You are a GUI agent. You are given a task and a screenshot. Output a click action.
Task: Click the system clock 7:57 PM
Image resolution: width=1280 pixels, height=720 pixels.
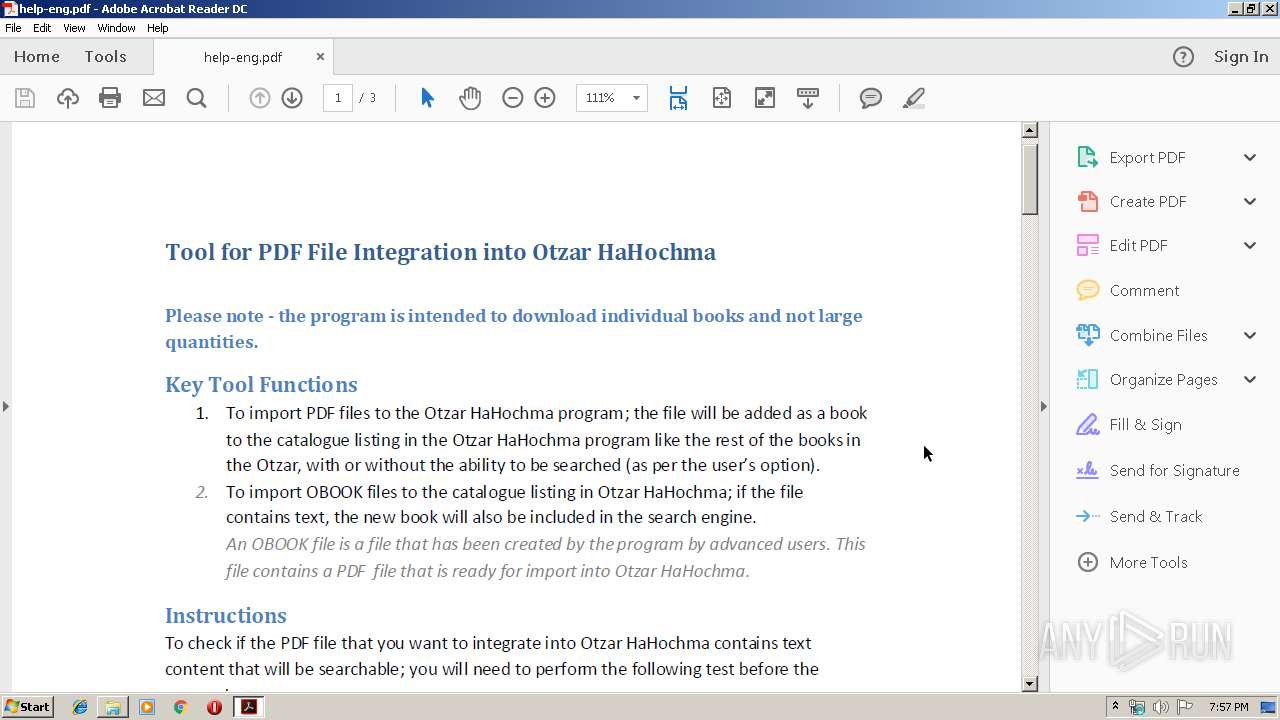pos(1228,707)
